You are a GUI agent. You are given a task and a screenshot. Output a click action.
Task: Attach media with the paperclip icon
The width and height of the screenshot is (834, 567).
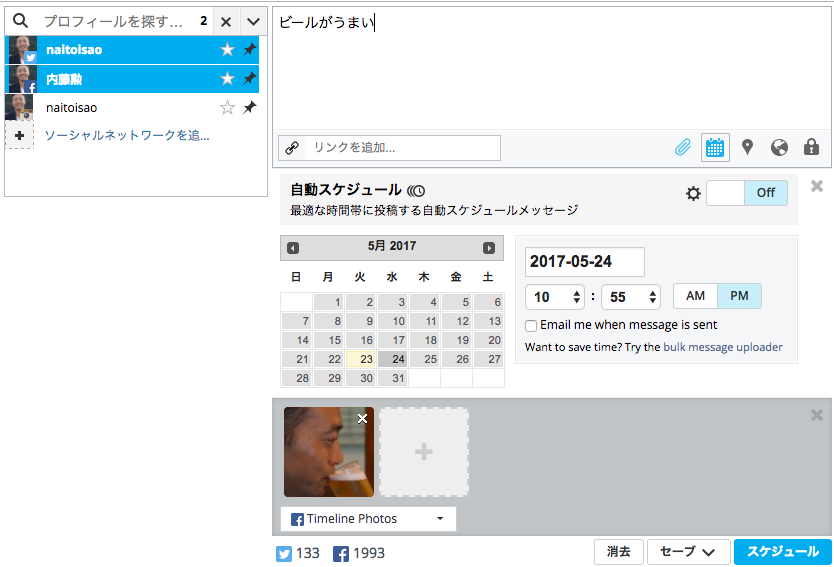[683, 147]
